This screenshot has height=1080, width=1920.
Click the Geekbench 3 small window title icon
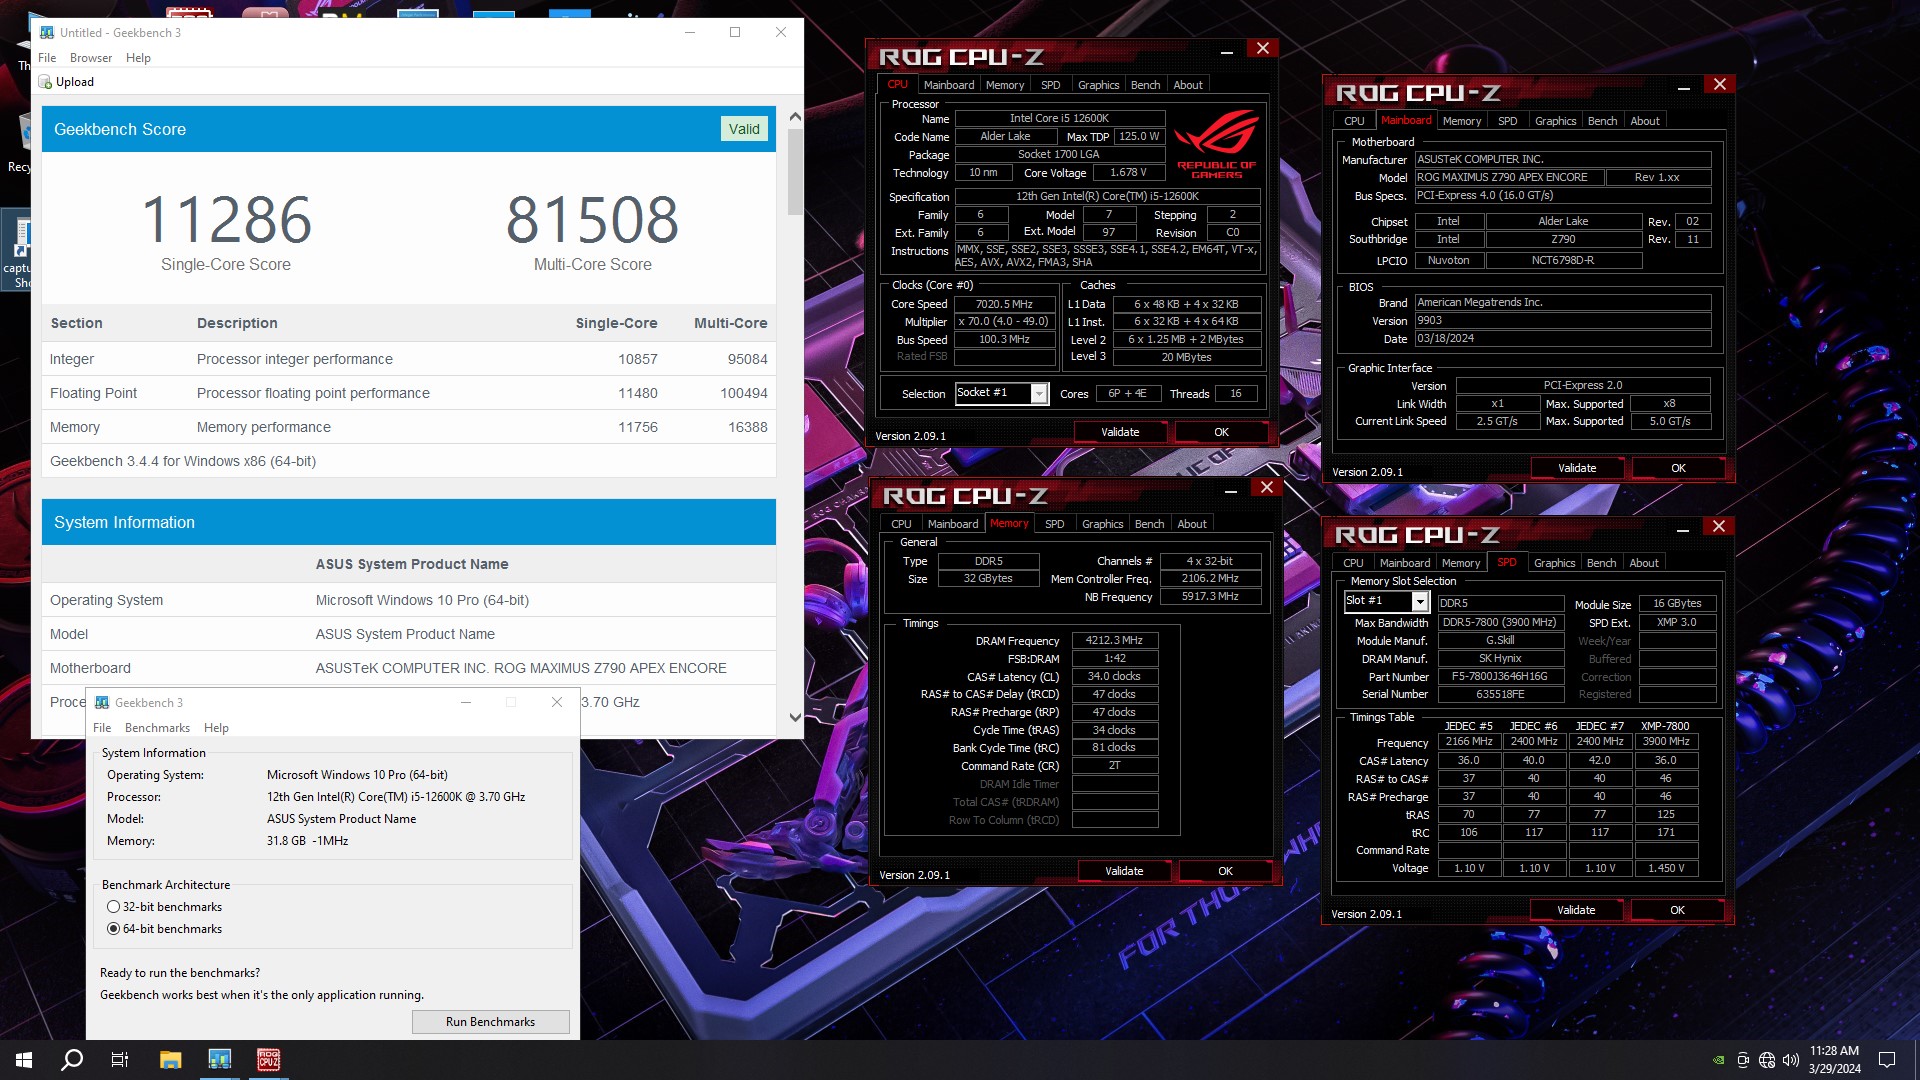point(102,703)
